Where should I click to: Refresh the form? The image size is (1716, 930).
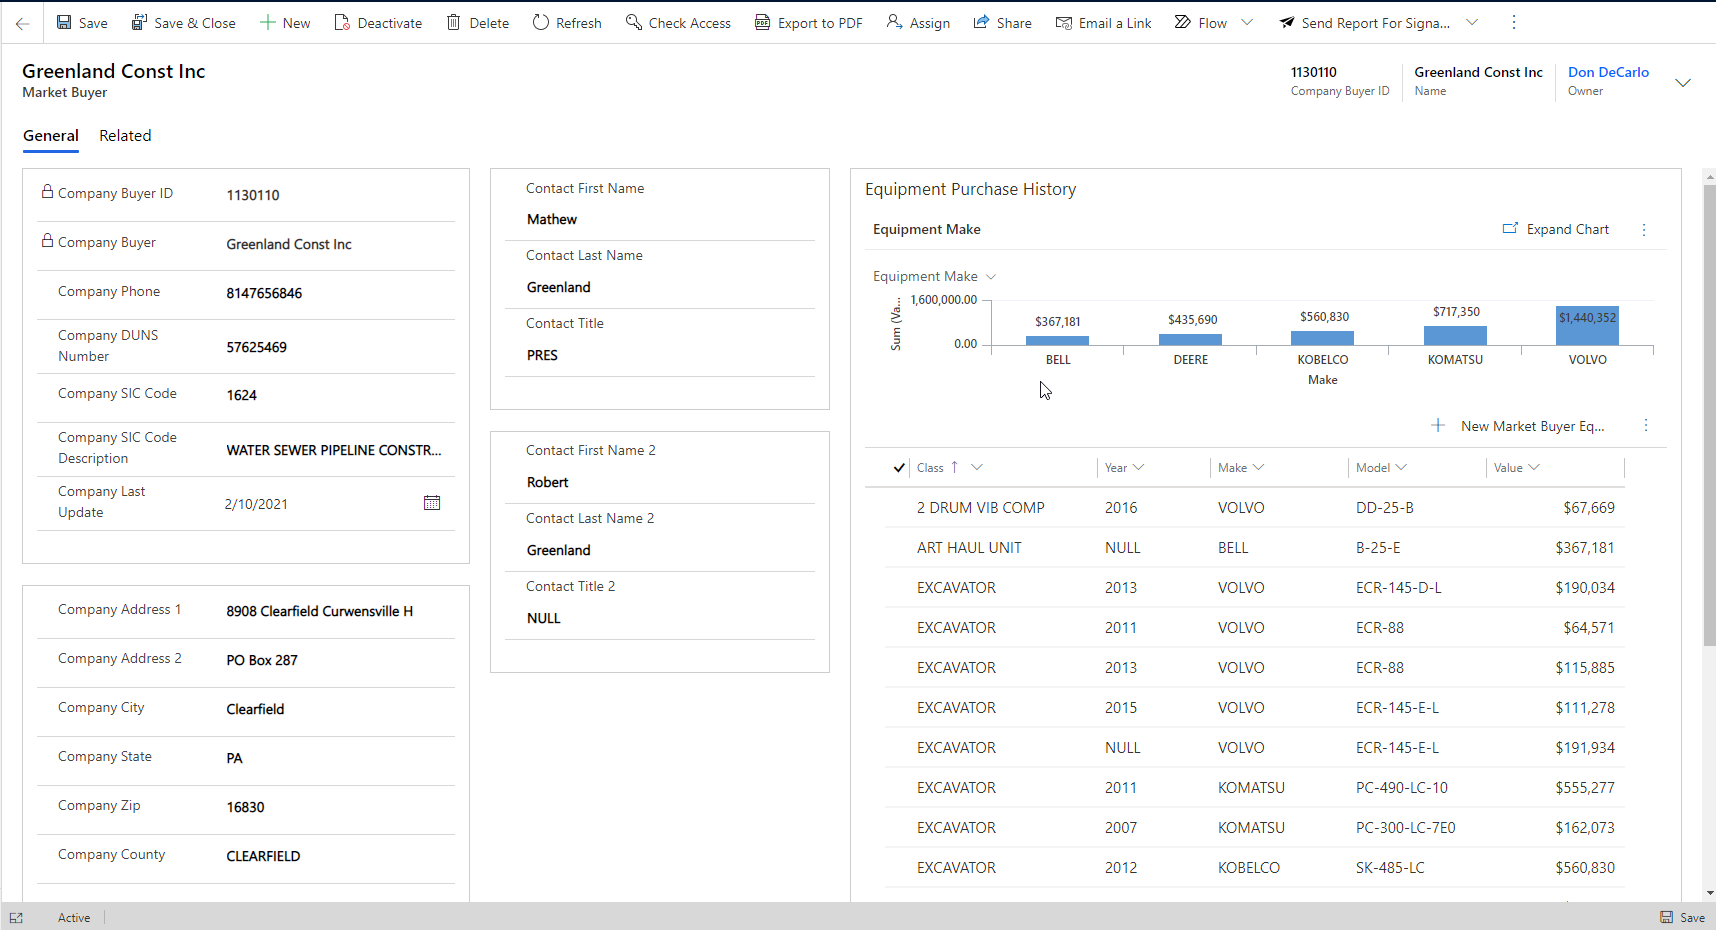567,23
